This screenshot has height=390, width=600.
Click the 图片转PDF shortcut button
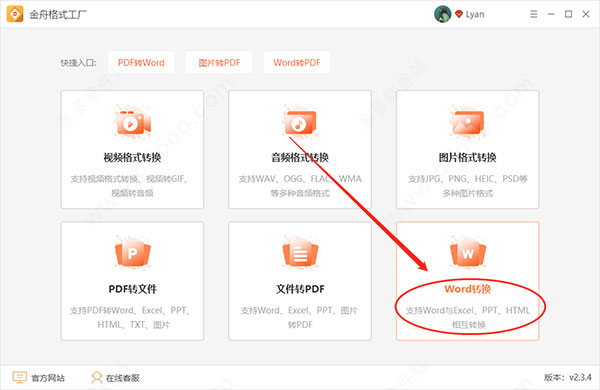pyautogui.click(x=219, y=62)
